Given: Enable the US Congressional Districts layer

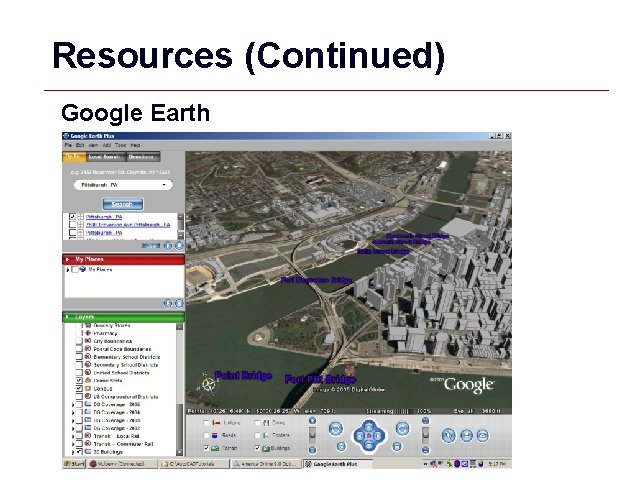Looking at the screenshot, I should (x=79, y=396).
